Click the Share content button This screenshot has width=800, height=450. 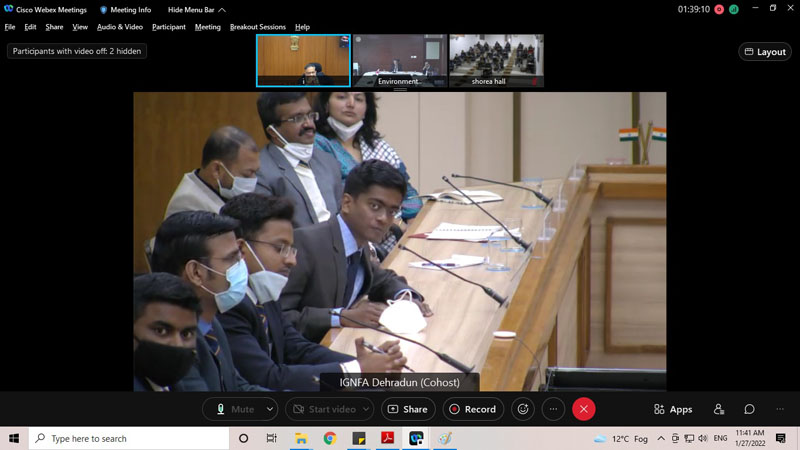click(408, 409)
